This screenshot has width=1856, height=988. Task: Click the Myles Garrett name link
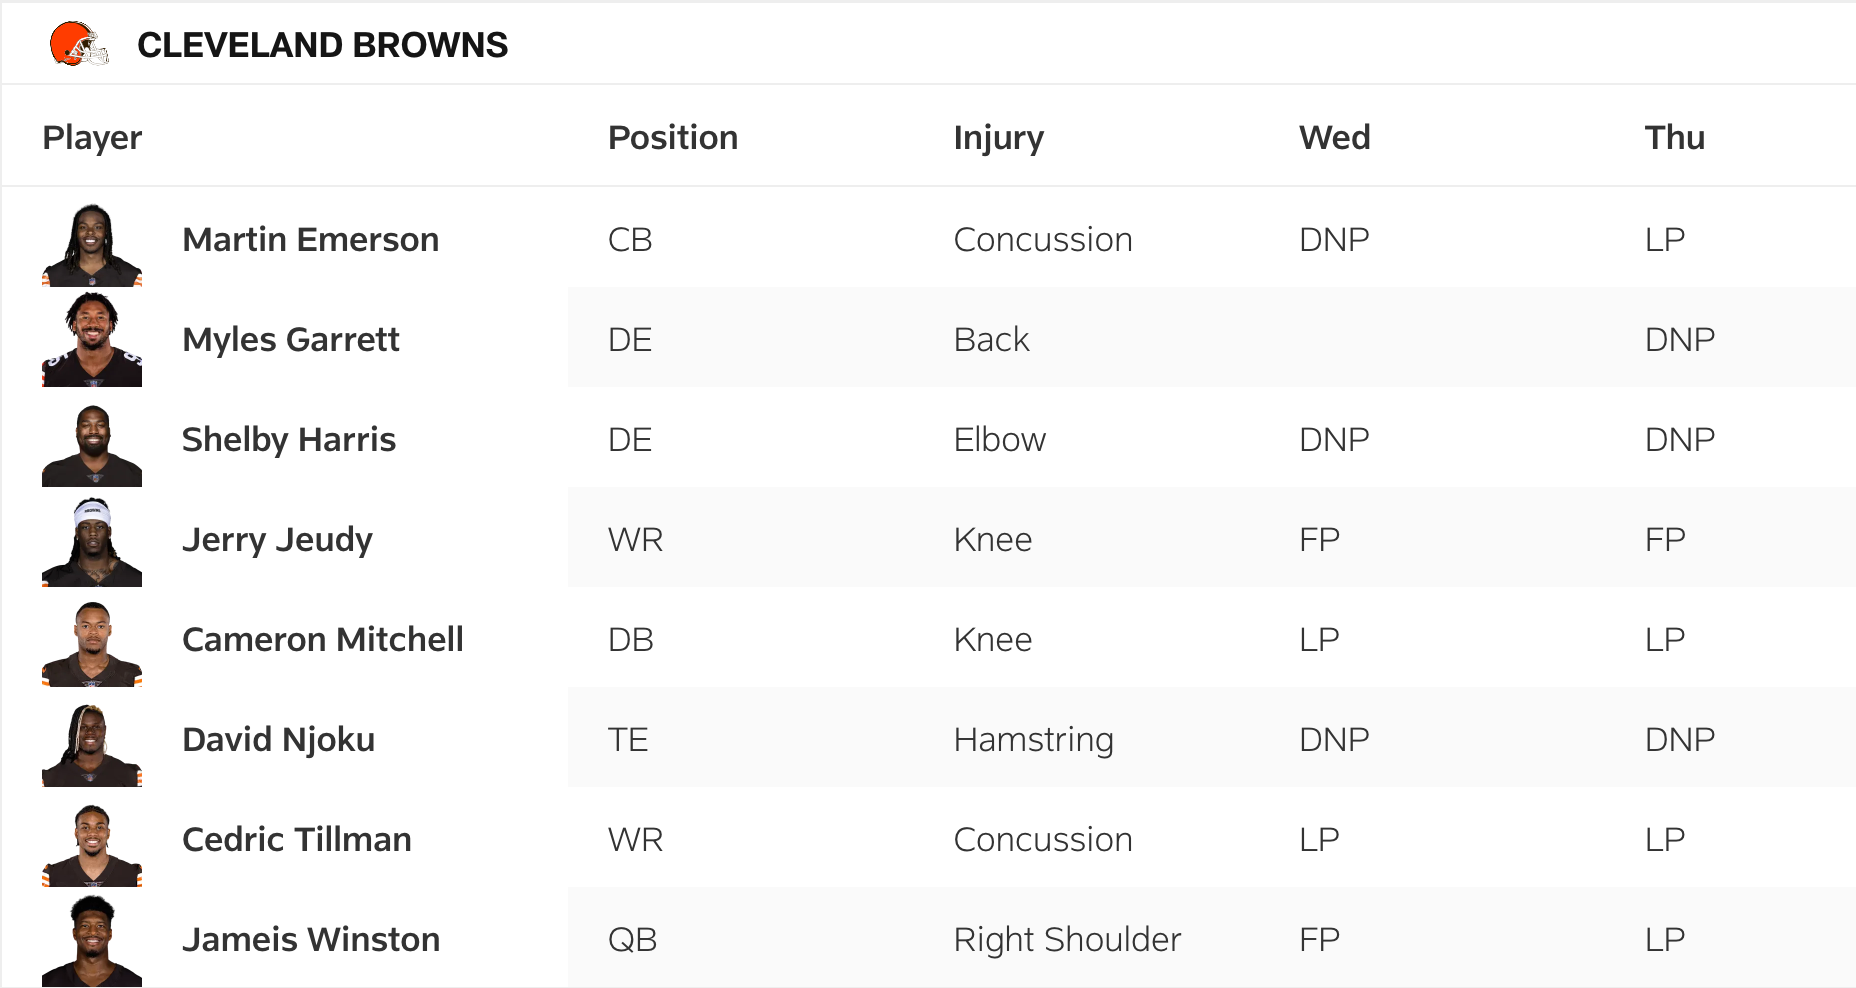[290, 340]
